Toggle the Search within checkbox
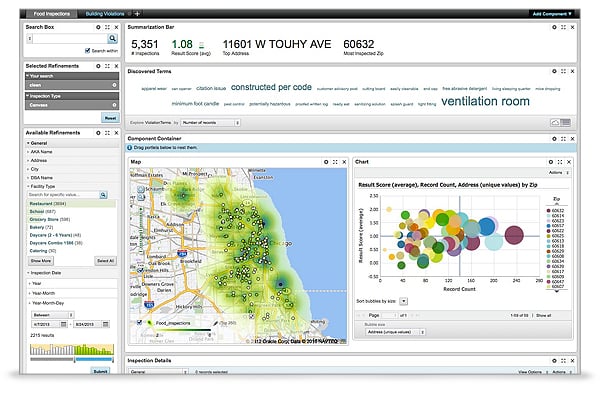This screenshot has width=600, height=400. pos(88,49)
